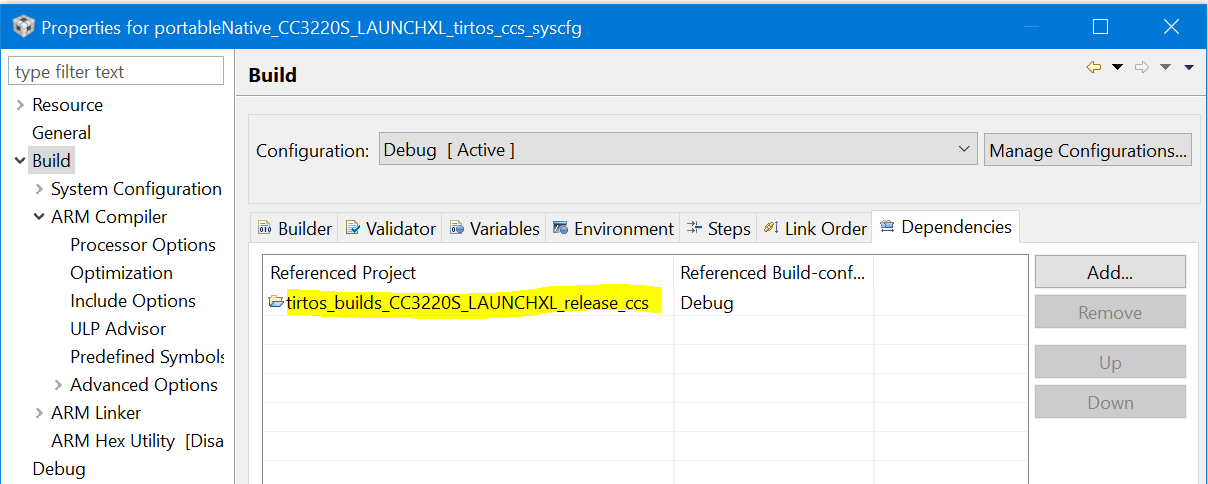1208x484 pixels.
Task: Expand the ARM Linker node
Action: pos(39,413)
